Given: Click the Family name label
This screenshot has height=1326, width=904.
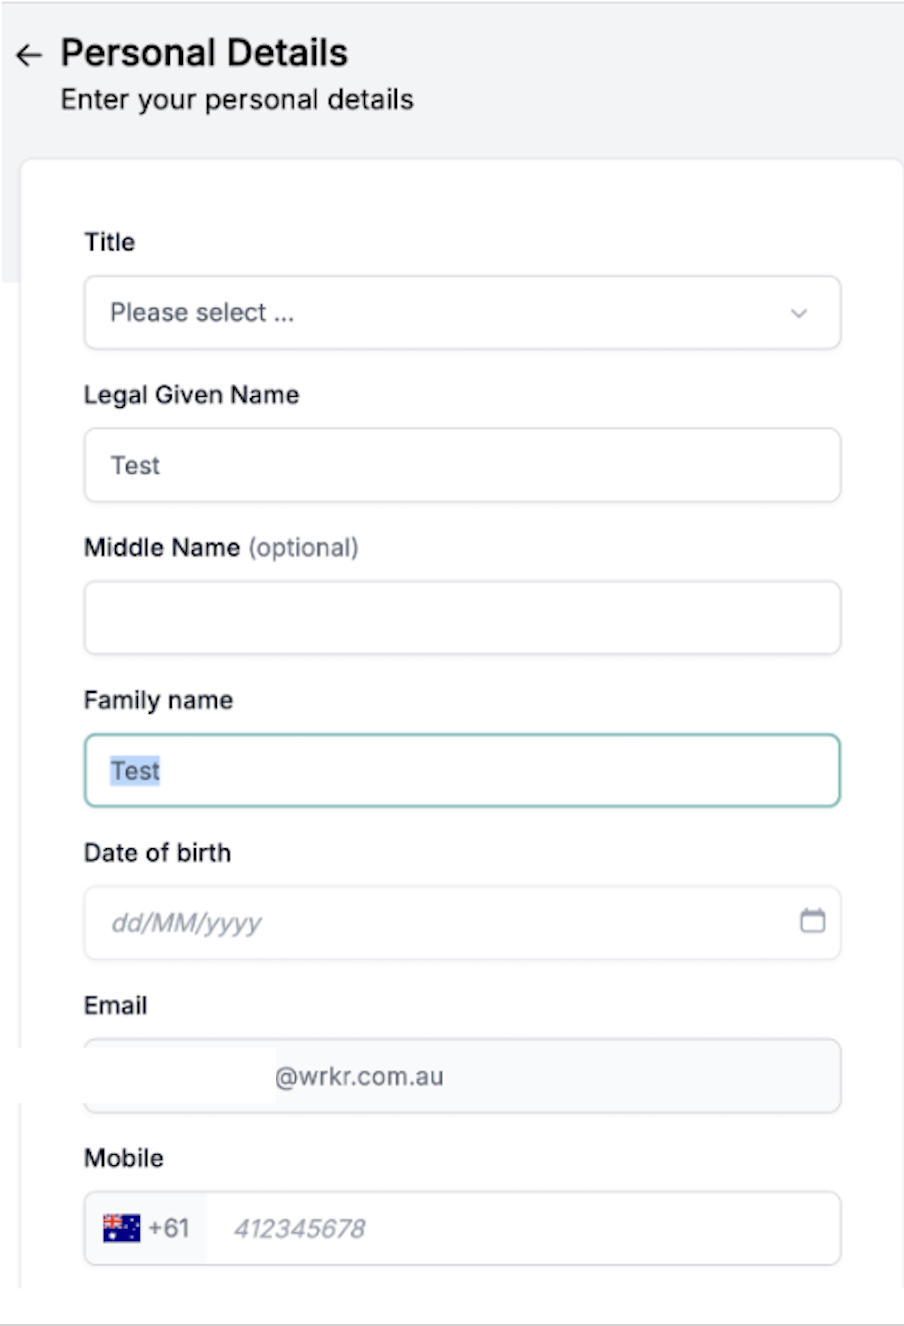Looking at the screenshot, I should click(158, 700).
